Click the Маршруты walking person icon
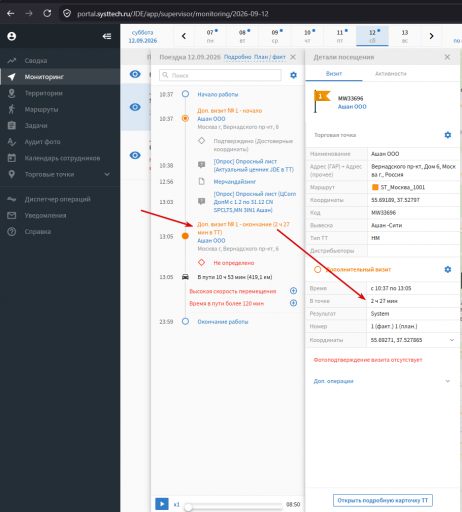 12,109
